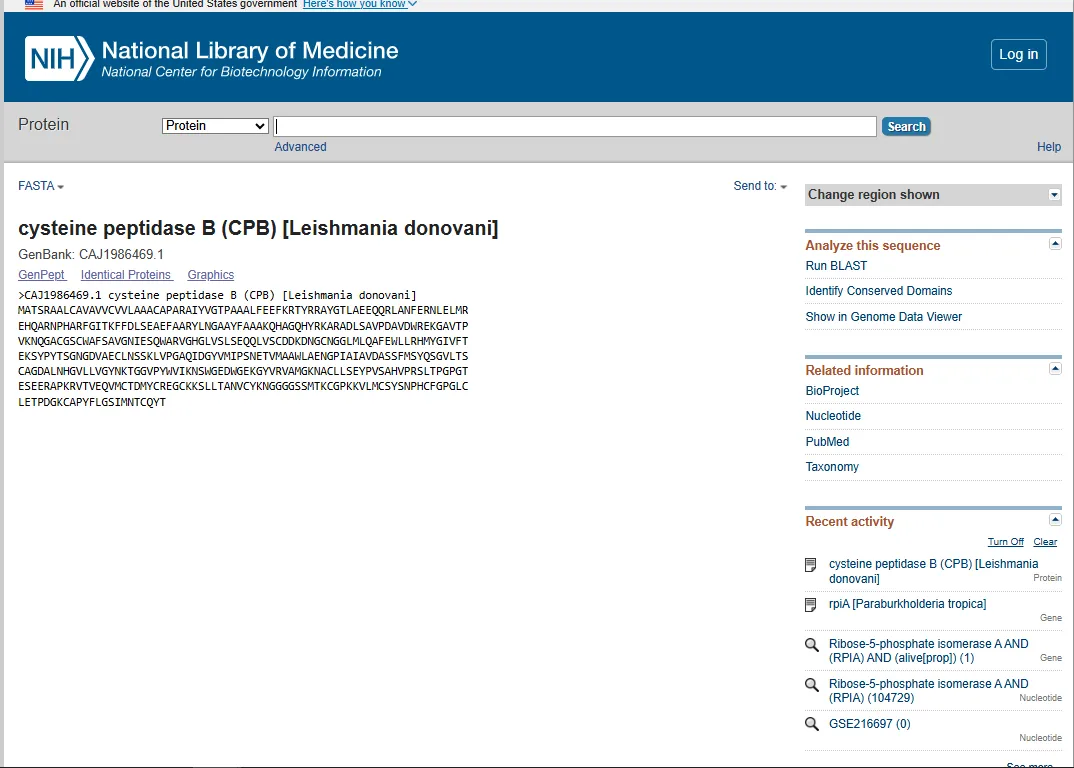Click the sequence line starting with MATSRAAL
The image size is (1074, 768).
pyautogui.click(x=243, y=311)
